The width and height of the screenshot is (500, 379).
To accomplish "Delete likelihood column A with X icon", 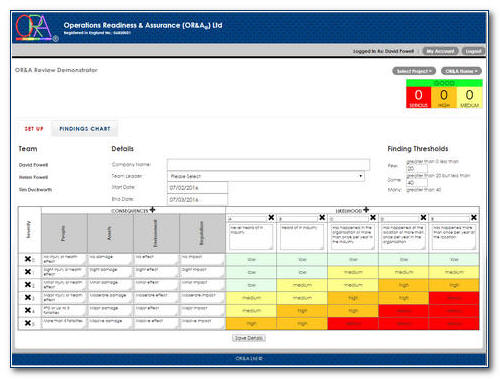I will point(271,218).
